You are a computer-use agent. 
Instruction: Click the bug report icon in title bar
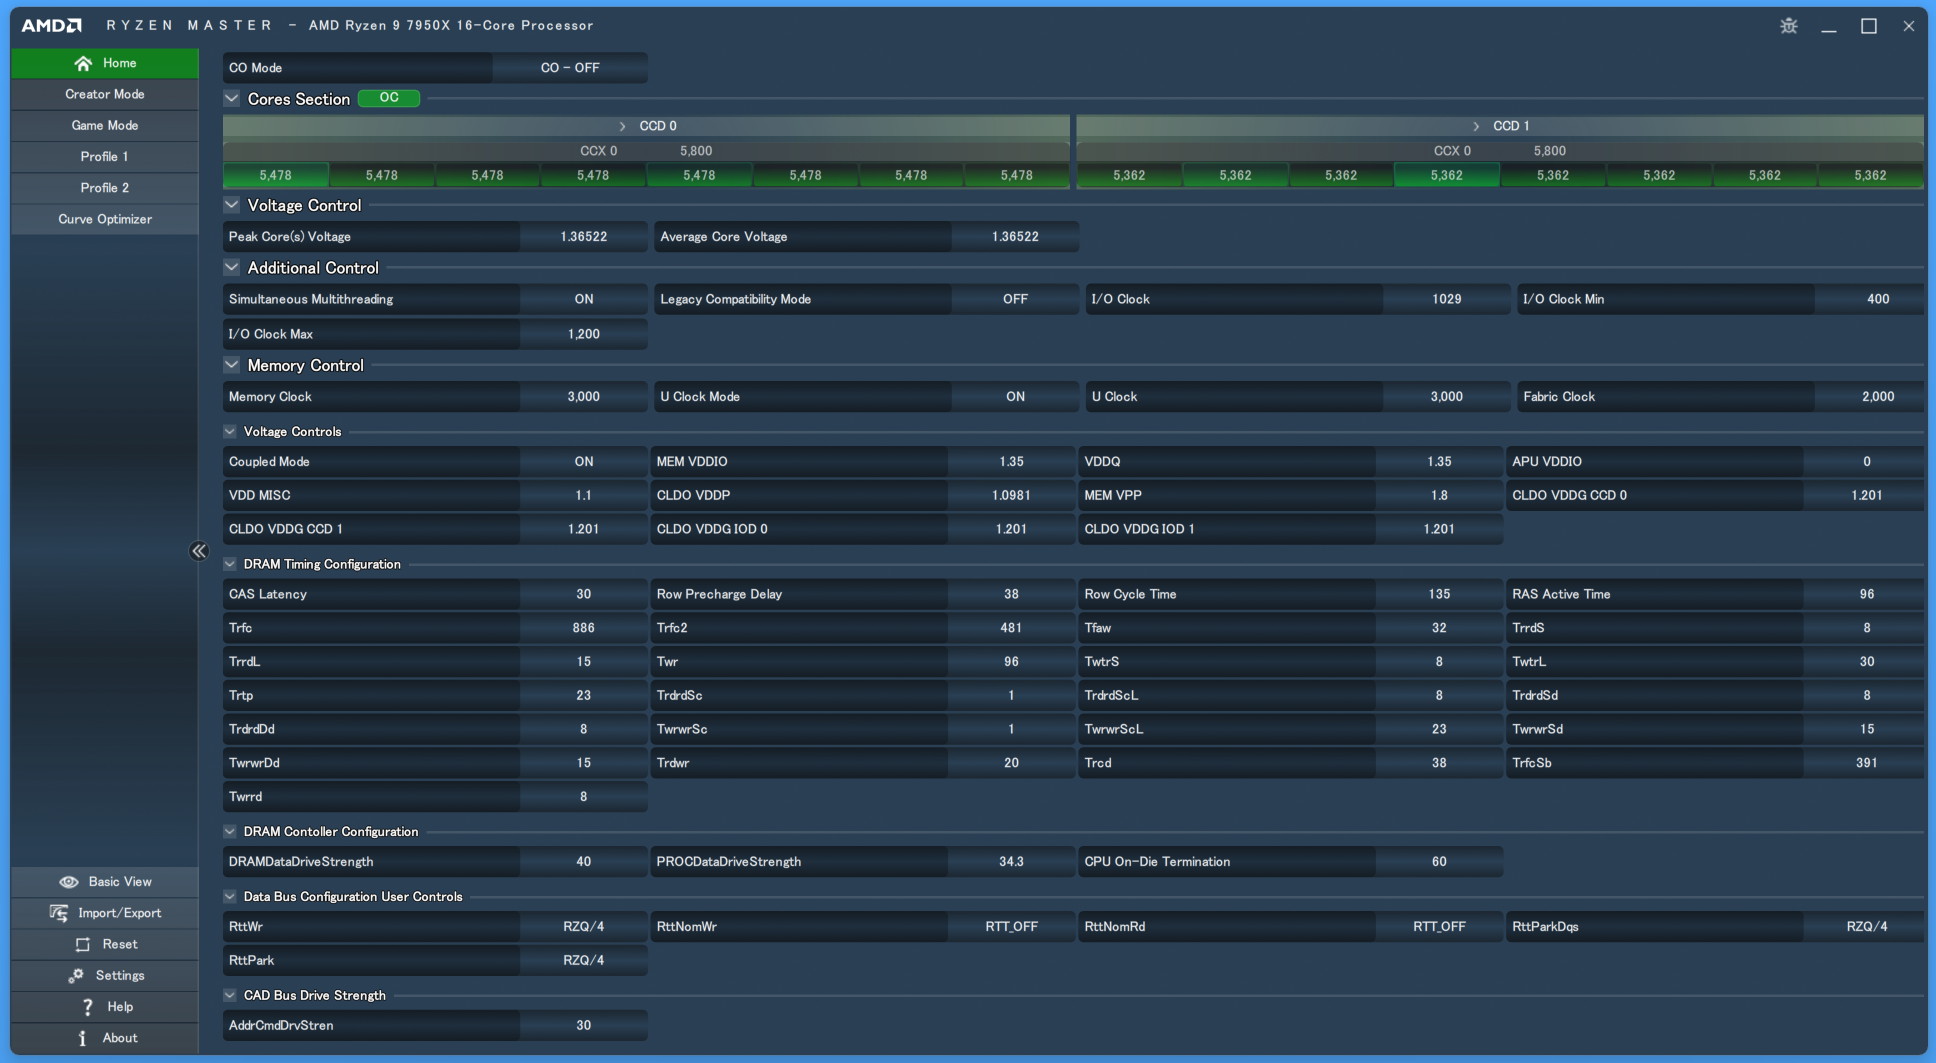coord(1789,26)
